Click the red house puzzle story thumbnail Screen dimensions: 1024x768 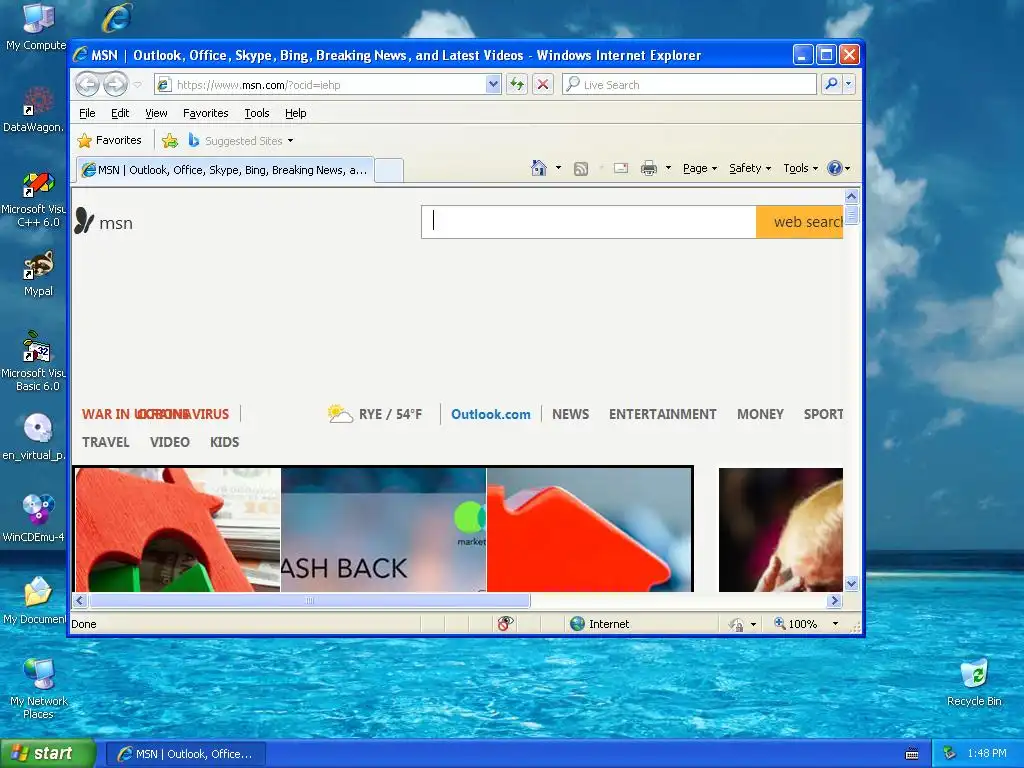point(178,530)
